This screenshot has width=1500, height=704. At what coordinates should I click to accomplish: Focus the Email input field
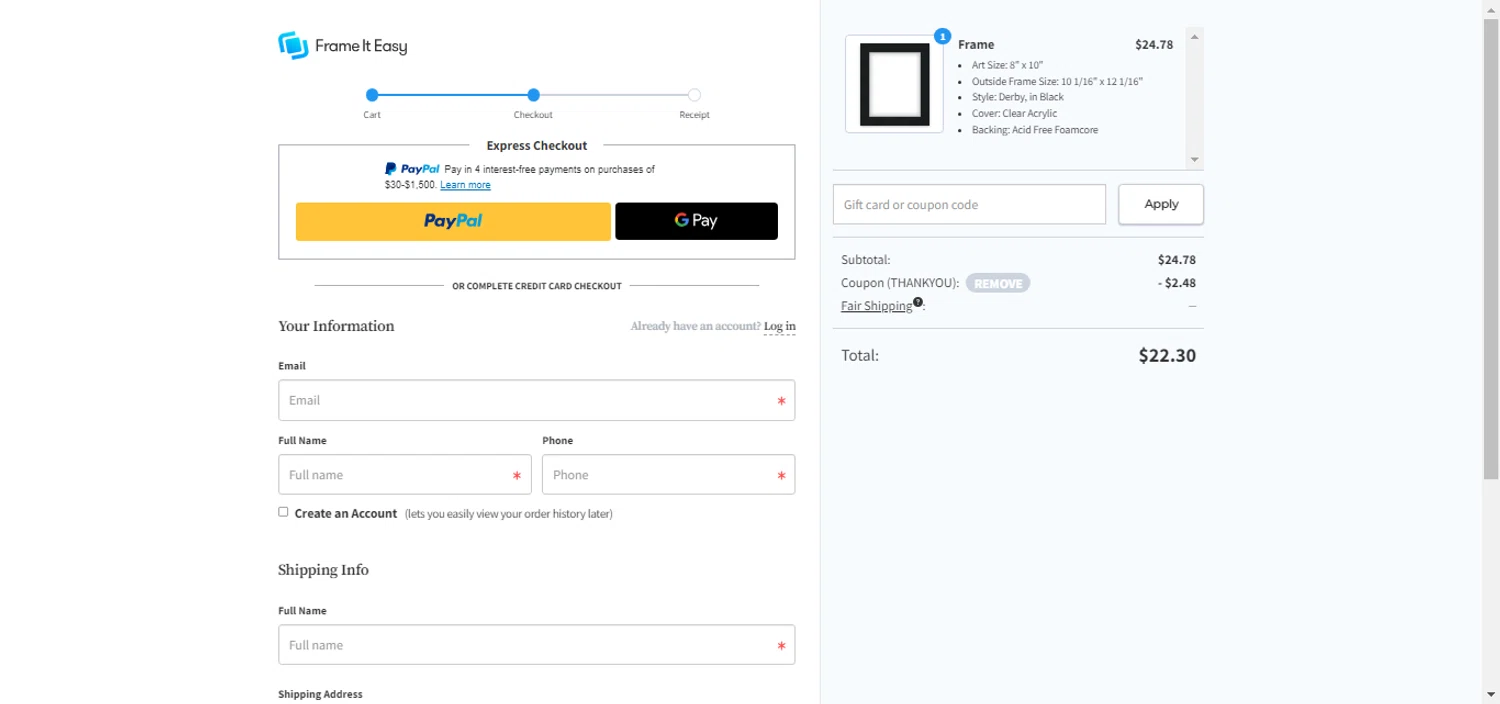pyautogui.click(x=536, y=400)
